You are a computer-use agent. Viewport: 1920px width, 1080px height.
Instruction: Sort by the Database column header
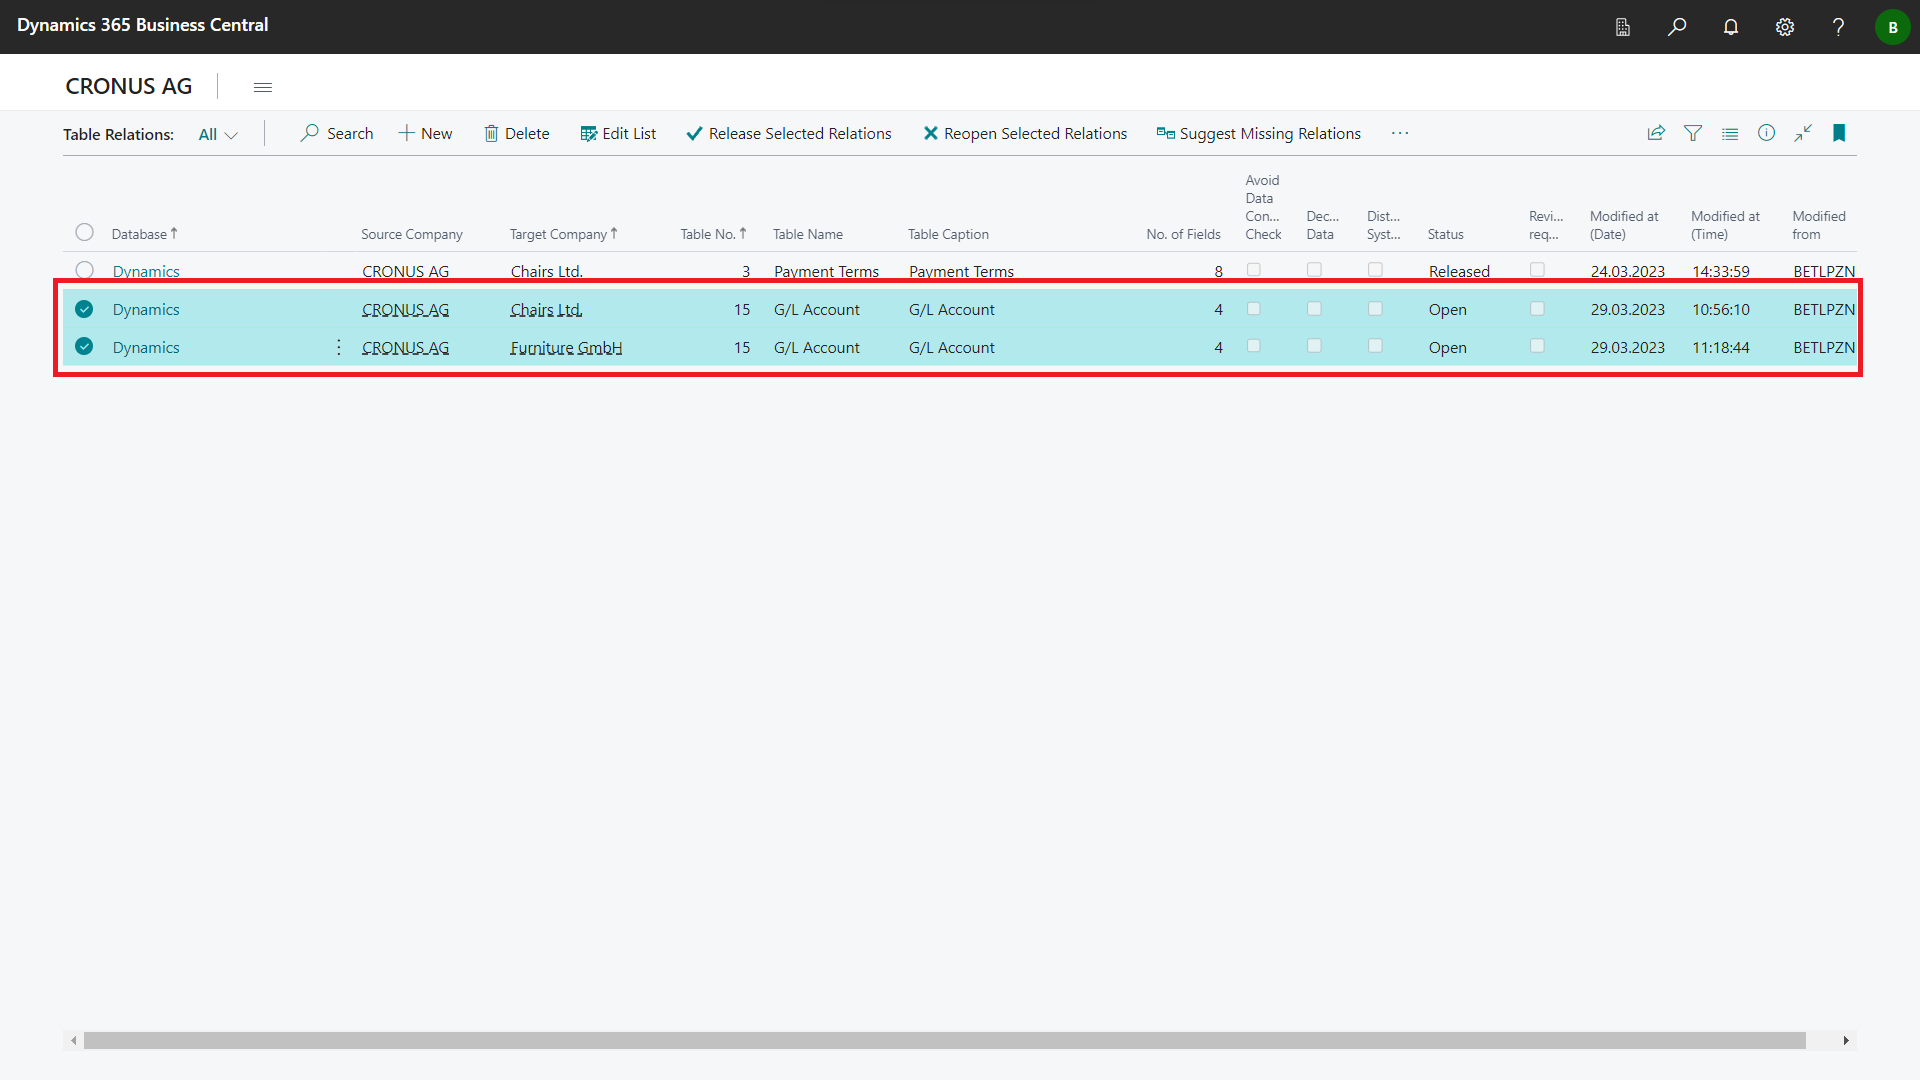click(144, 234)
